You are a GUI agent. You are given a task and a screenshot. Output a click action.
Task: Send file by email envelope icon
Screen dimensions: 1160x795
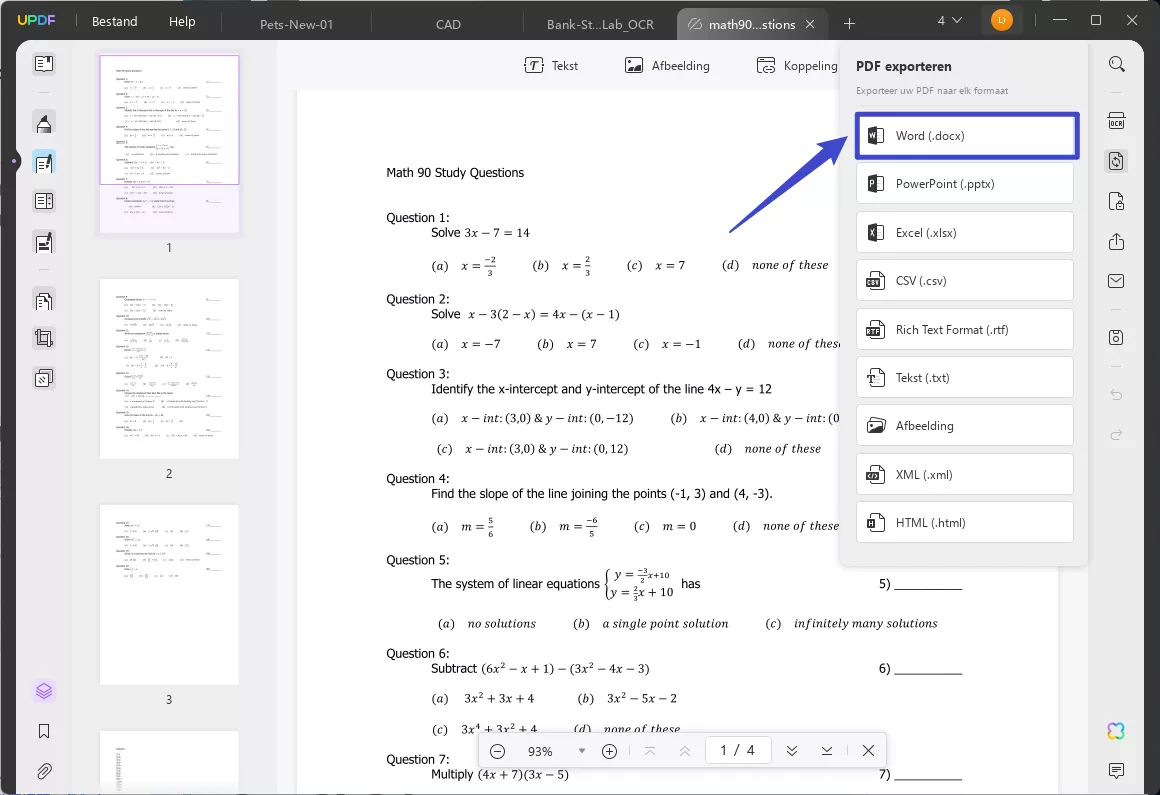(x=1116, y=281)
